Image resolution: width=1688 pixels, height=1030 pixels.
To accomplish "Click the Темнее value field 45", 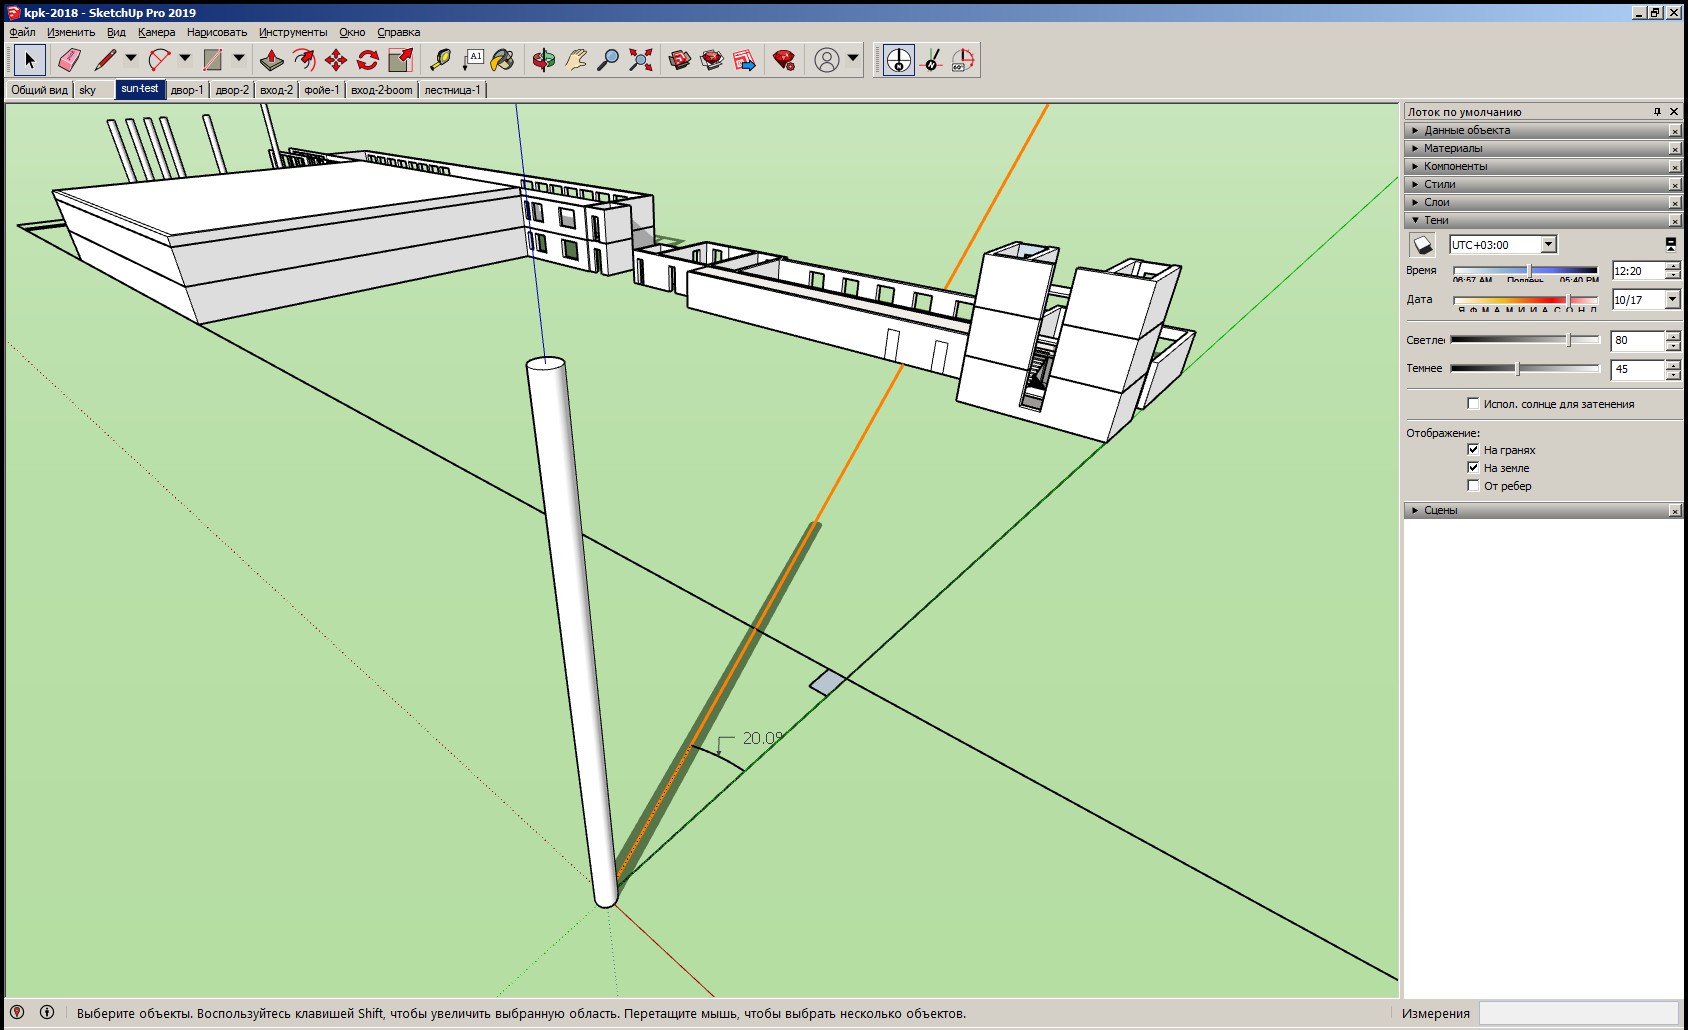I will pyautogui.click(x=1637, y=369).
